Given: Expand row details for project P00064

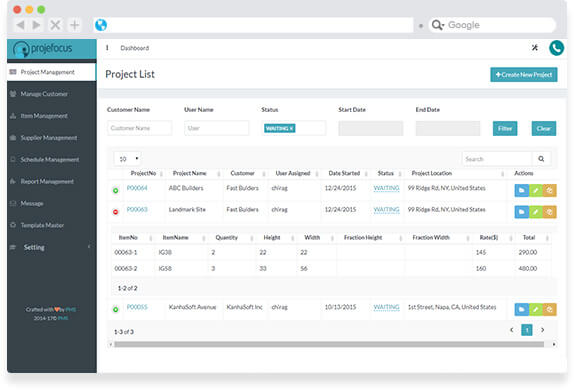Looking at the screenshot, I should point(115,190).
